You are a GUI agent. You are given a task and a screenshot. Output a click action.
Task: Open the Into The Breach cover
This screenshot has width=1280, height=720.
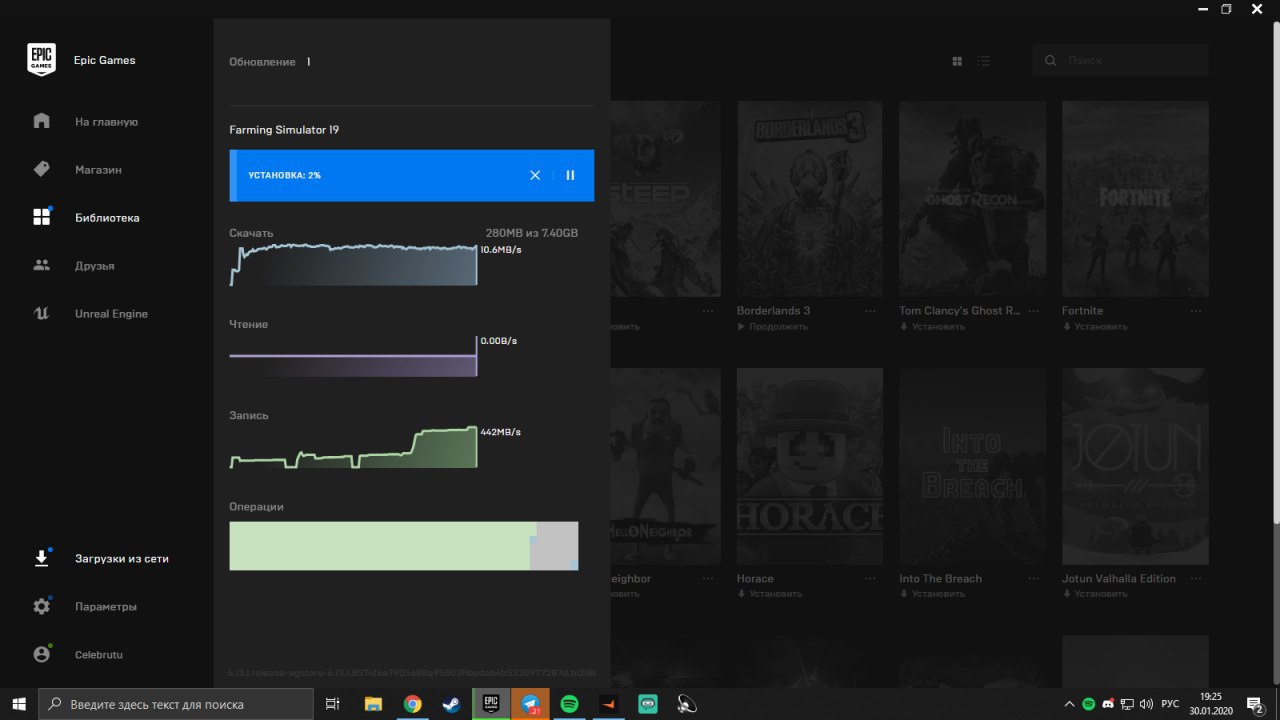coord(972,466)
